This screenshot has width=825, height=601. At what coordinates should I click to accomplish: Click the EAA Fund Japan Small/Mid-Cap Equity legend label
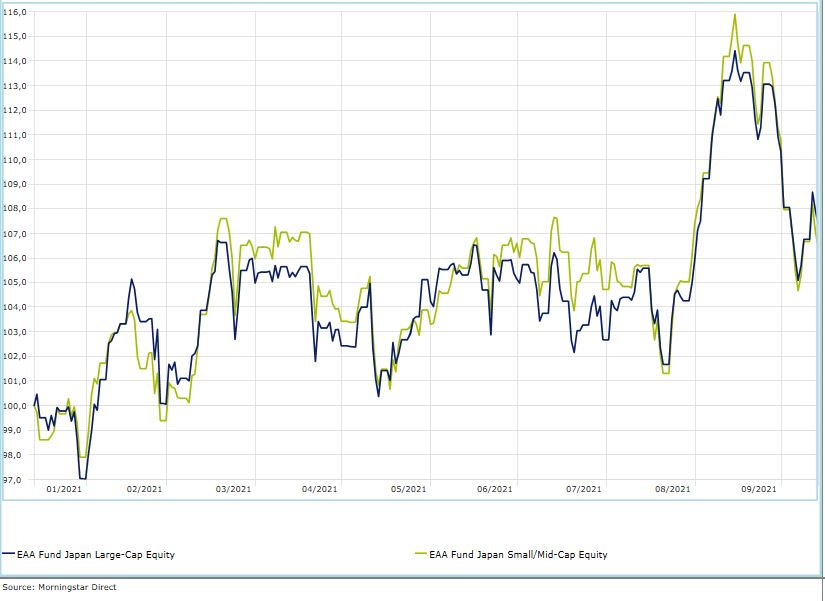click(x=517, y=554)
